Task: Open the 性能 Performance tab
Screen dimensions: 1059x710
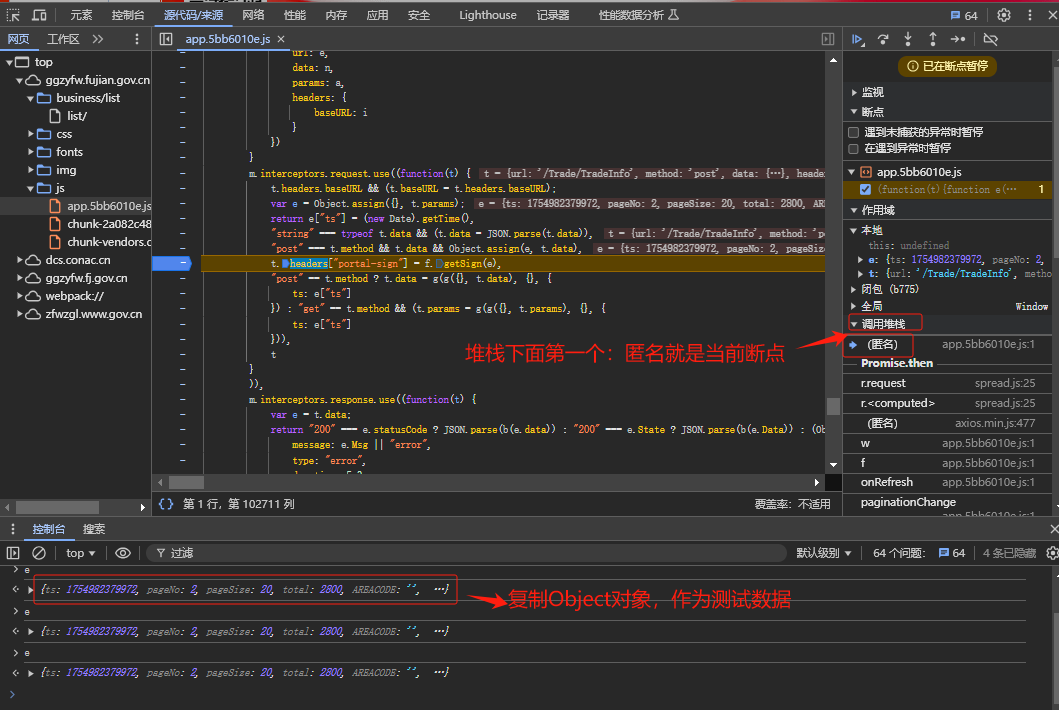Action: pos(294,15)
